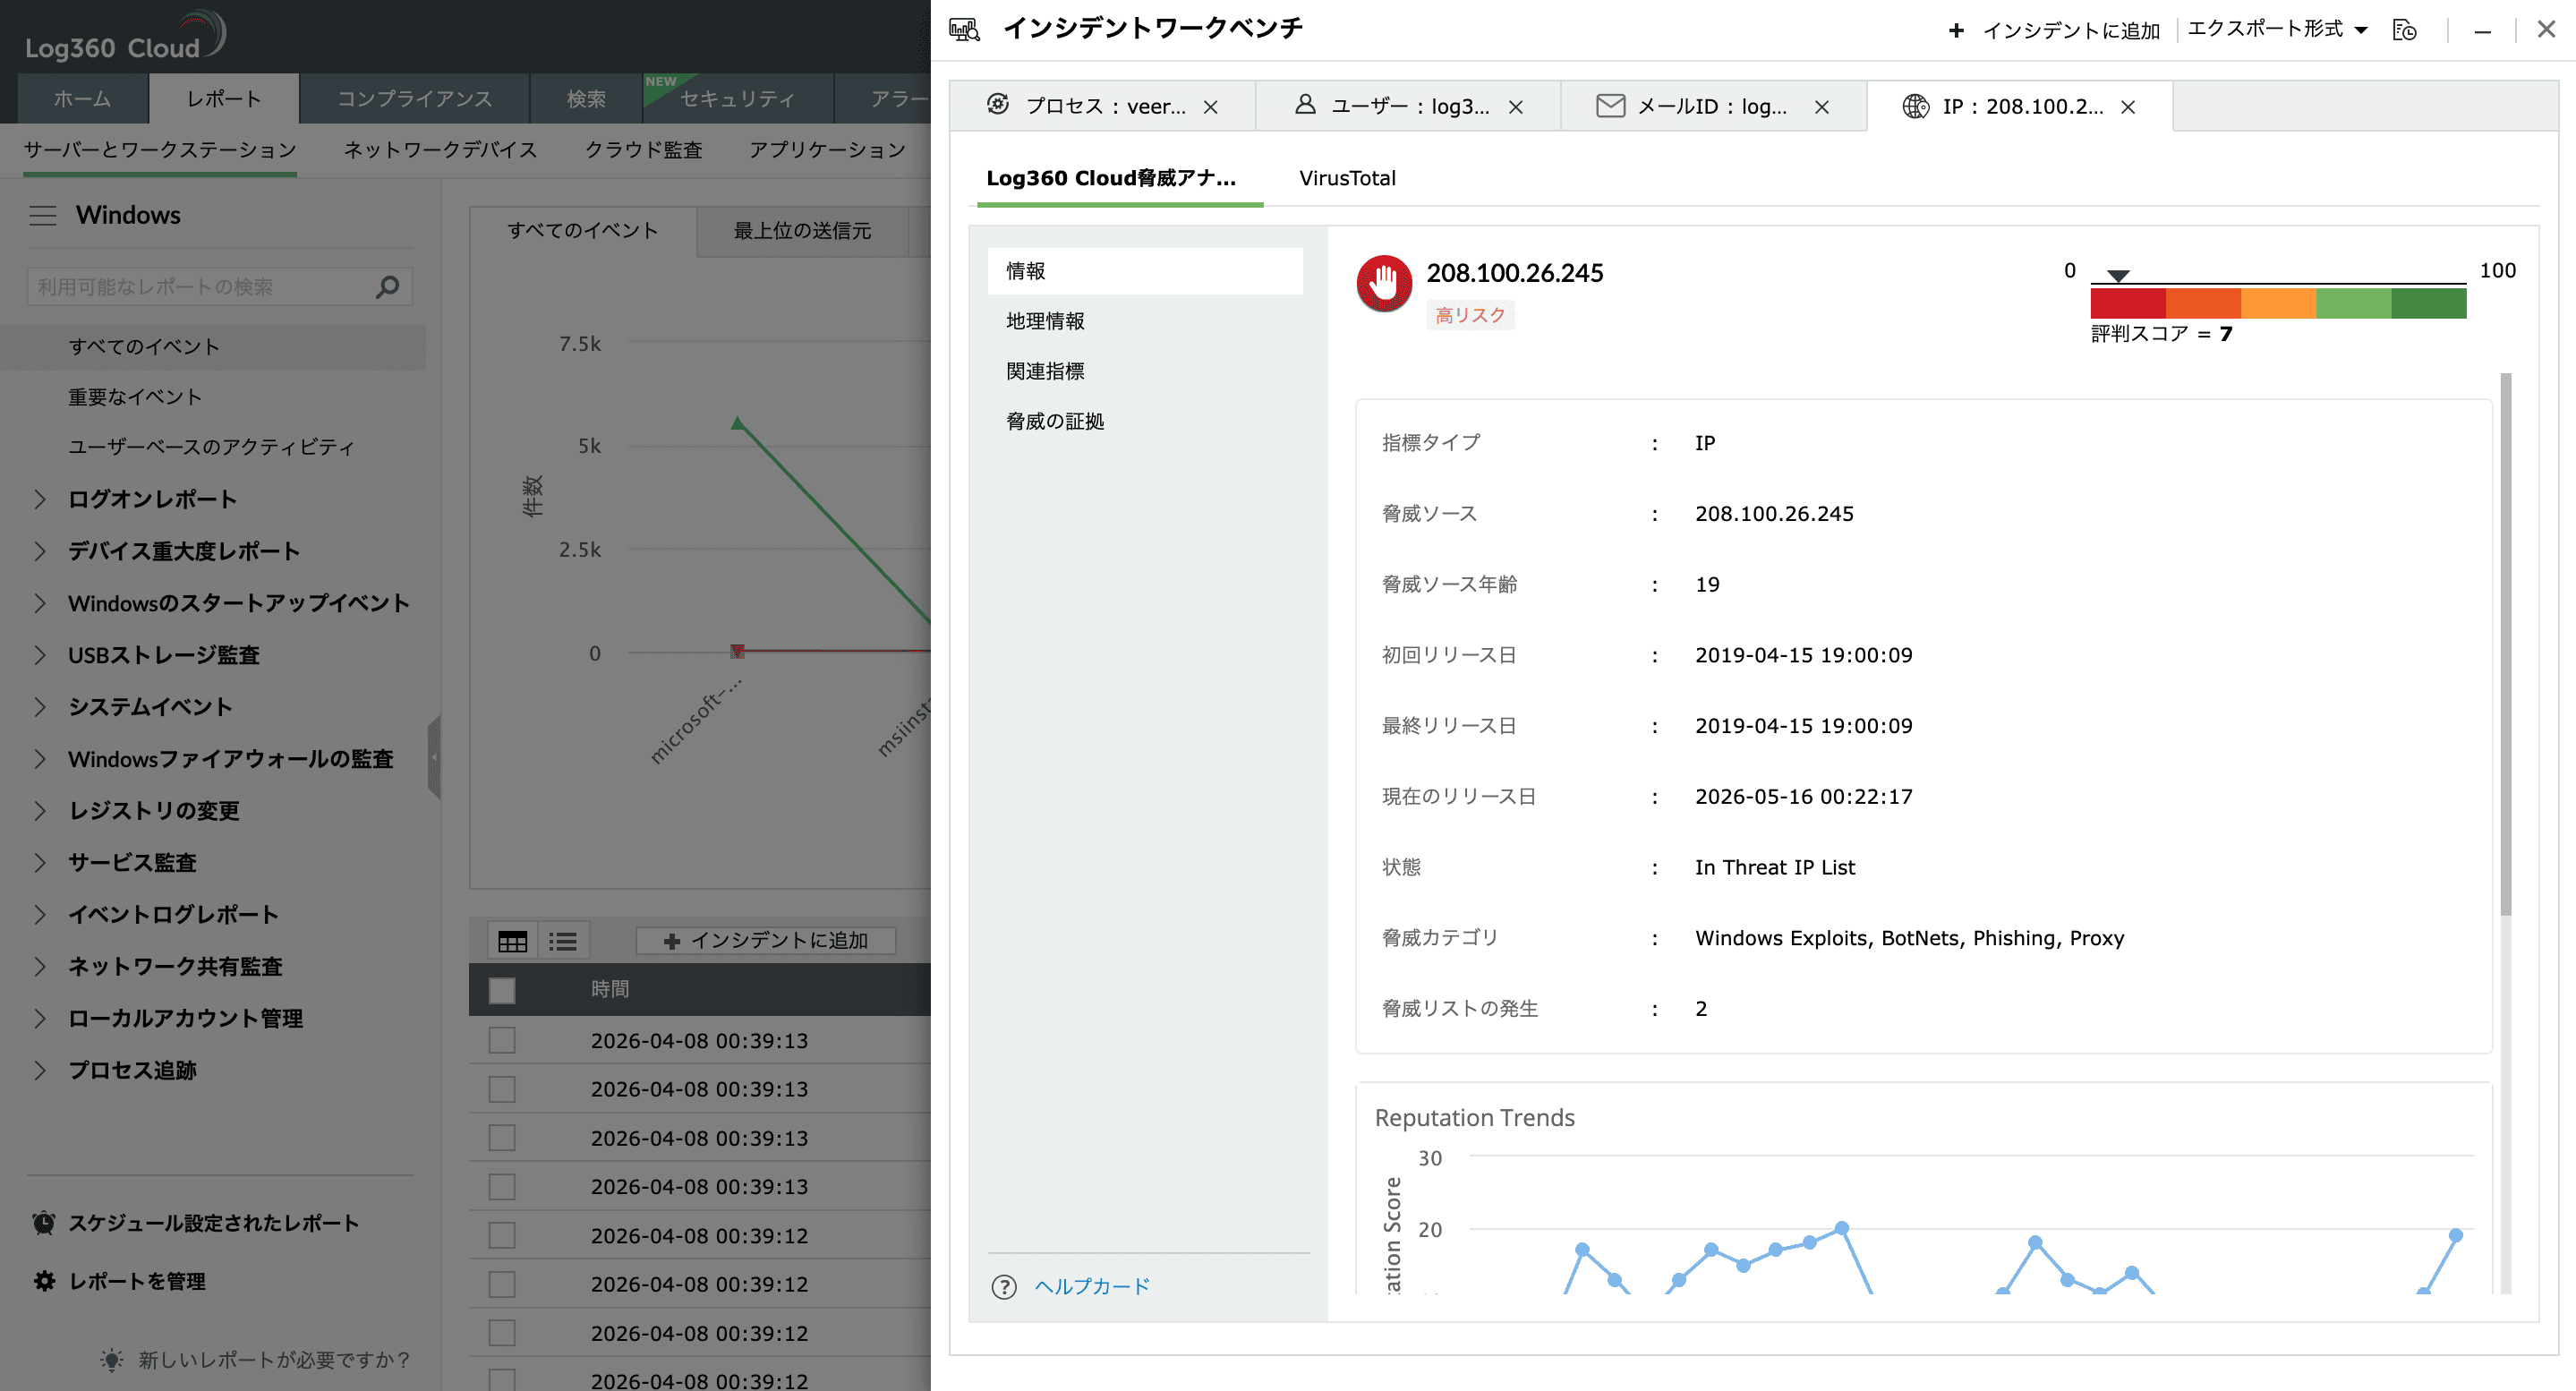Click the Log360 Cloud logo

tap(125, 37)
